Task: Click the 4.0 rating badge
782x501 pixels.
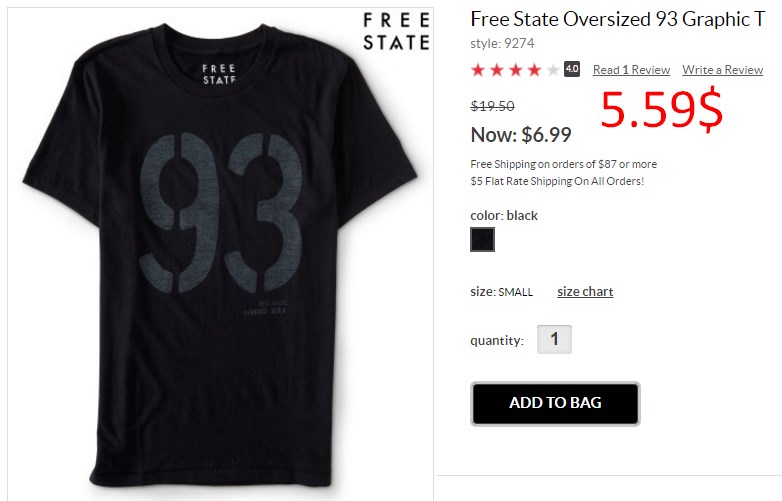Action: coord(572,69)
